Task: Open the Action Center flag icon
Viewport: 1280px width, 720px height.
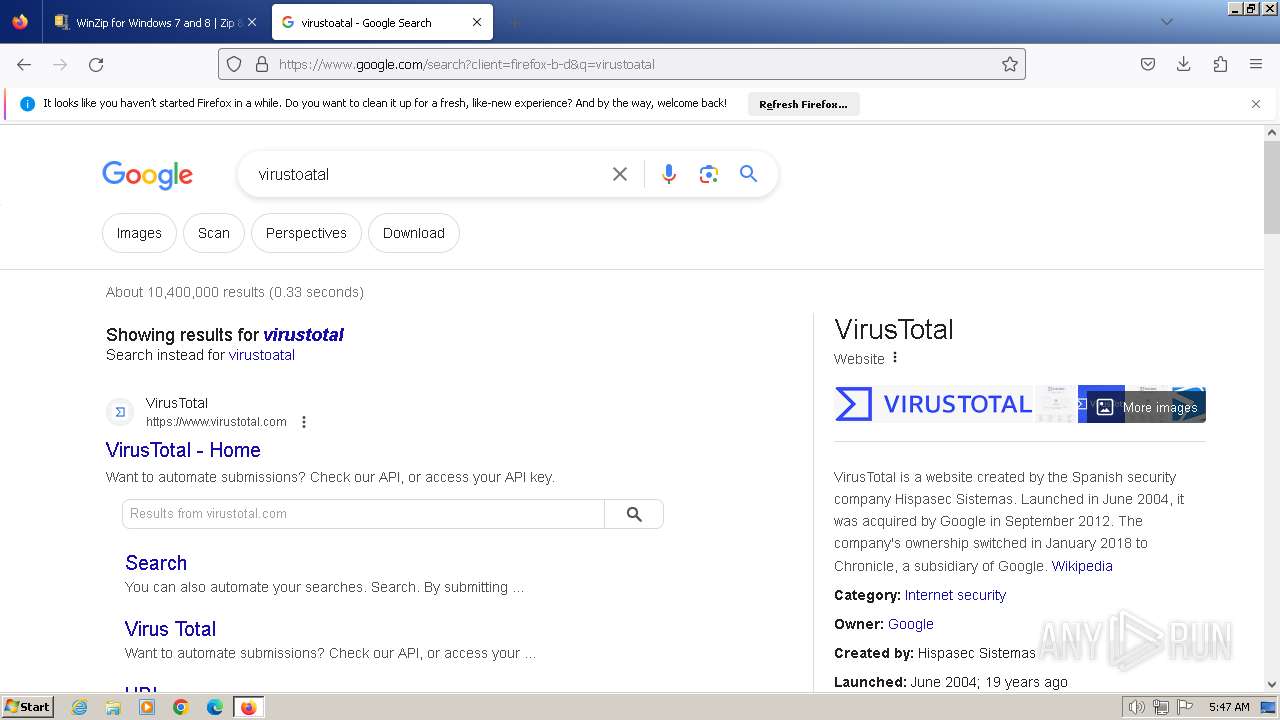Action: pos(1185,707)
